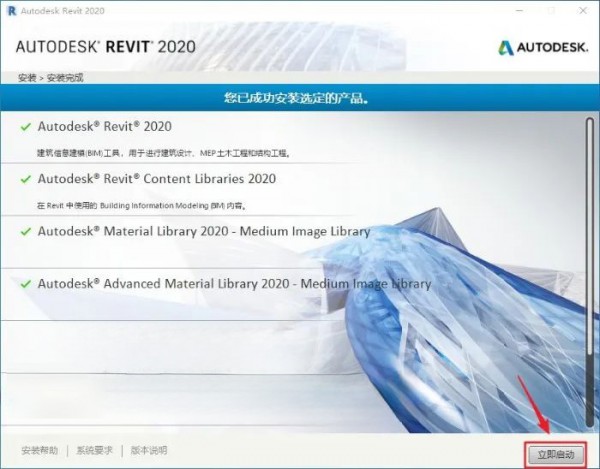
Task: Select Advanced Material Library 2020 entry
Action: (234, 284)
